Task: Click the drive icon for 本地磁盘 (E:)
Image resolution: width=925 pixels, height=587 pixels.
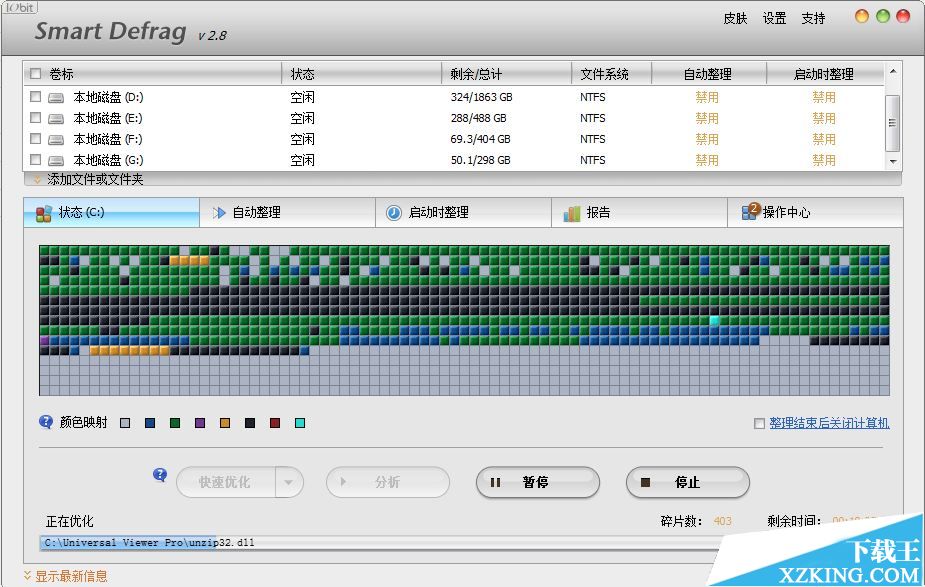Action: (56, 119)
